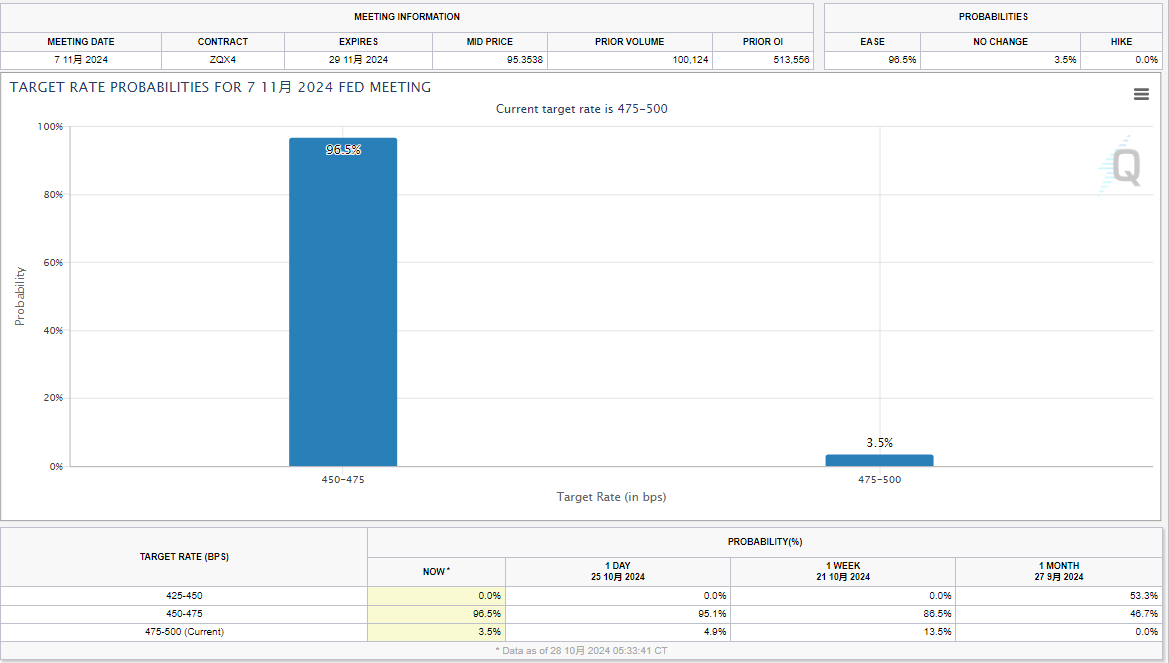Select the ZQX4 contract cell
Image resolution: width=1169 pixels, height=663 pixels.
click(223, 60)
